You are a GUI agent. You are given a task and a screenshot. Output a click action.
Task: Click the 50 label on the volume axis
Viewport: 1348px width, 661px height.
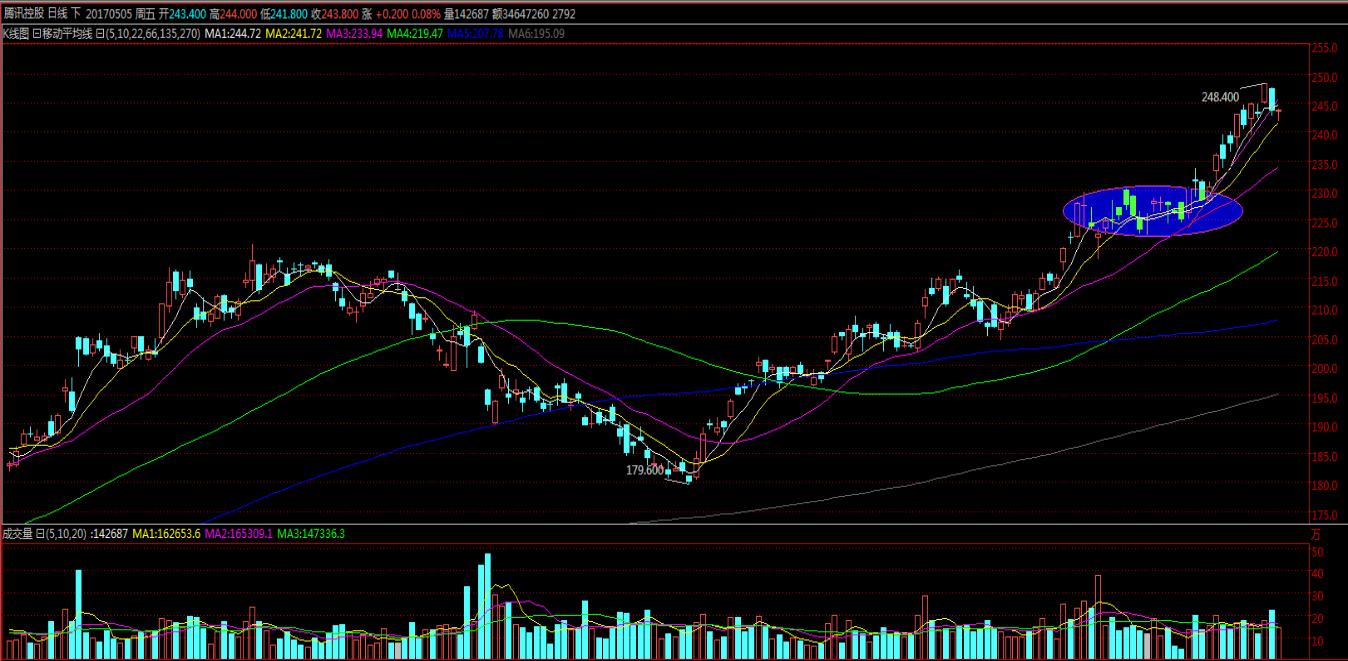click(1319, 552)
